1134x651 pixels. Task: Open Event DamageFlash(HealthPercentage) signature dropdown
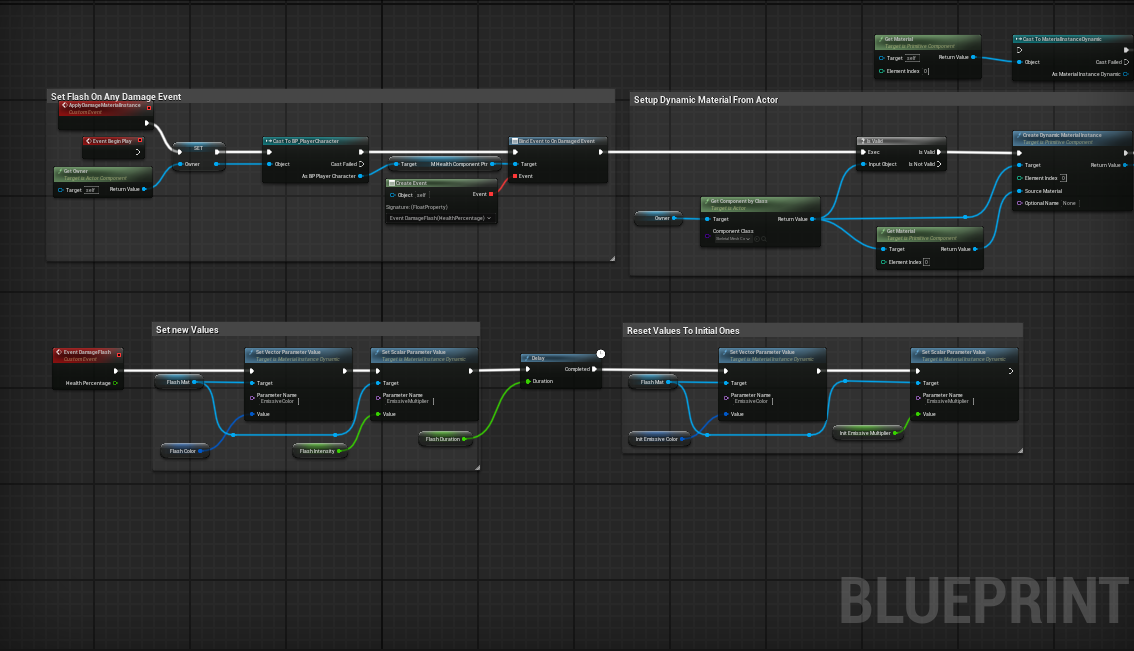[x=440, y=218]
